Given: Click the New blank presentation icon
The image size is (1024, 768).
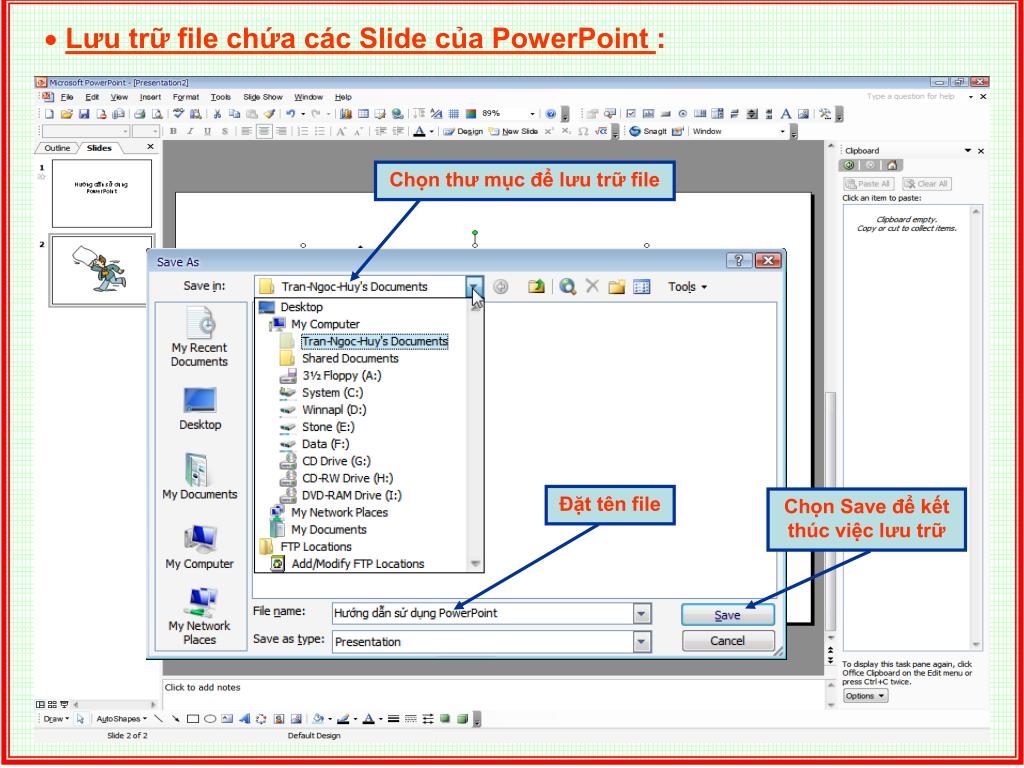Looking at the screenshot, I should pos(49,114).
